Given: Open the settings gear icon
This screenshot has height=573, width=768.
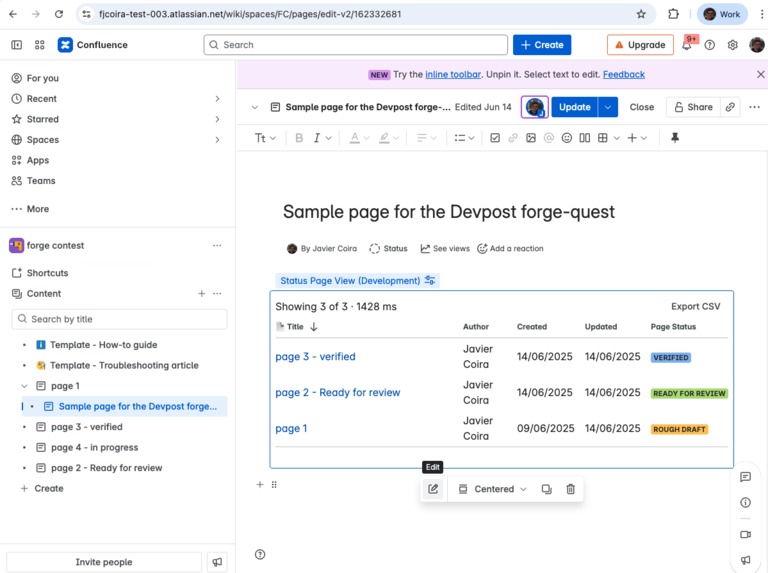Looking at the screenshot, I should point(732,45).
